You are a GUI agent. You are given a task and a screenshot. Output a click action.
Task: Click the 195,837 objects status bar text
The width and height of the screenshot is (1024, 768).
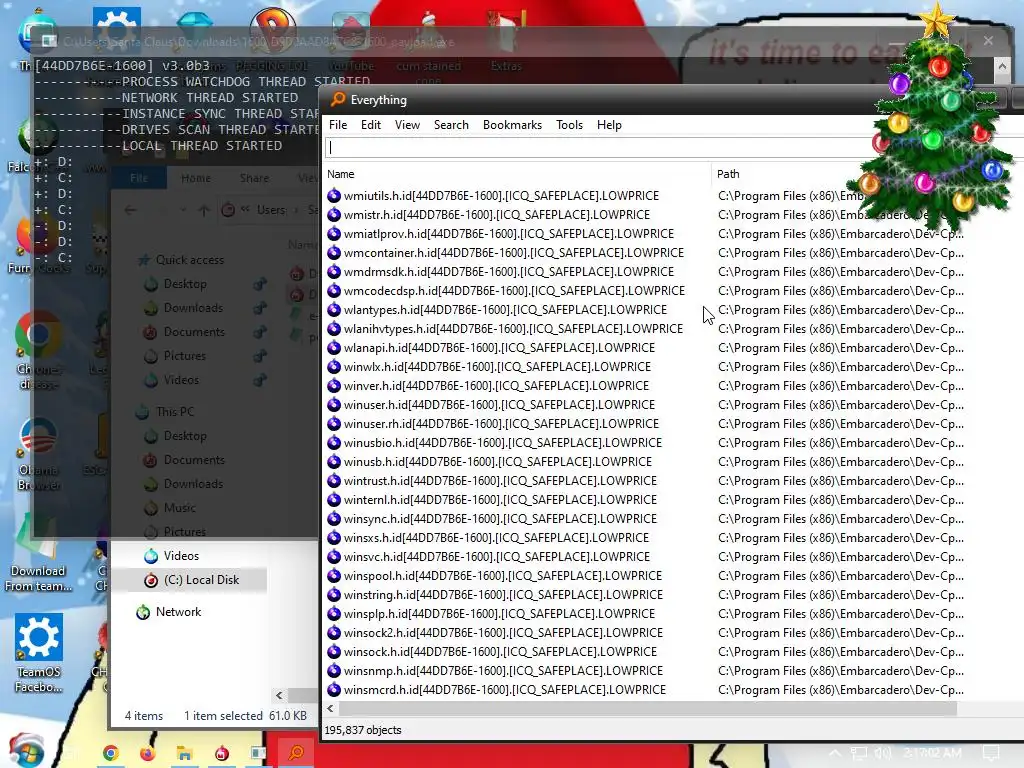tap(363, 729)
